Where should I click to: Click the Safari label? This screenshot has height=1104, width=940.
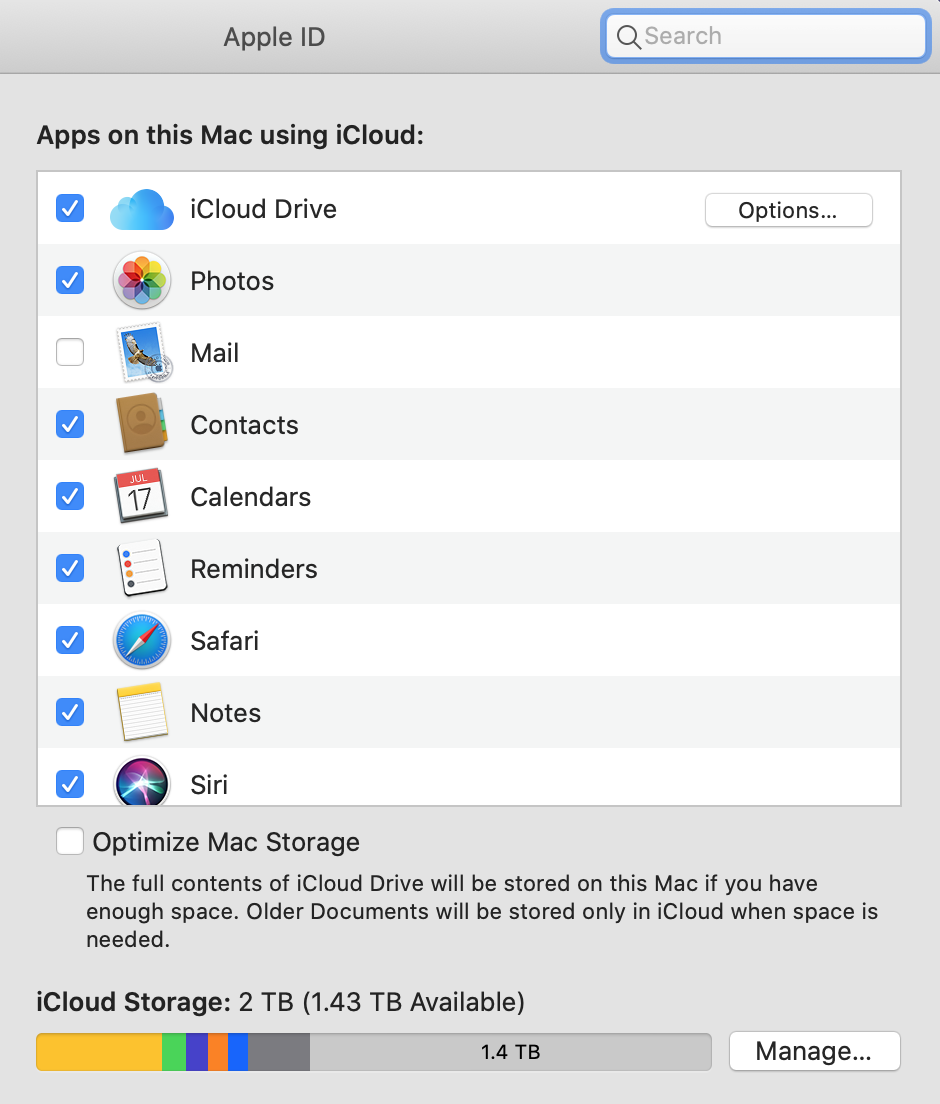tap(225, 641)
